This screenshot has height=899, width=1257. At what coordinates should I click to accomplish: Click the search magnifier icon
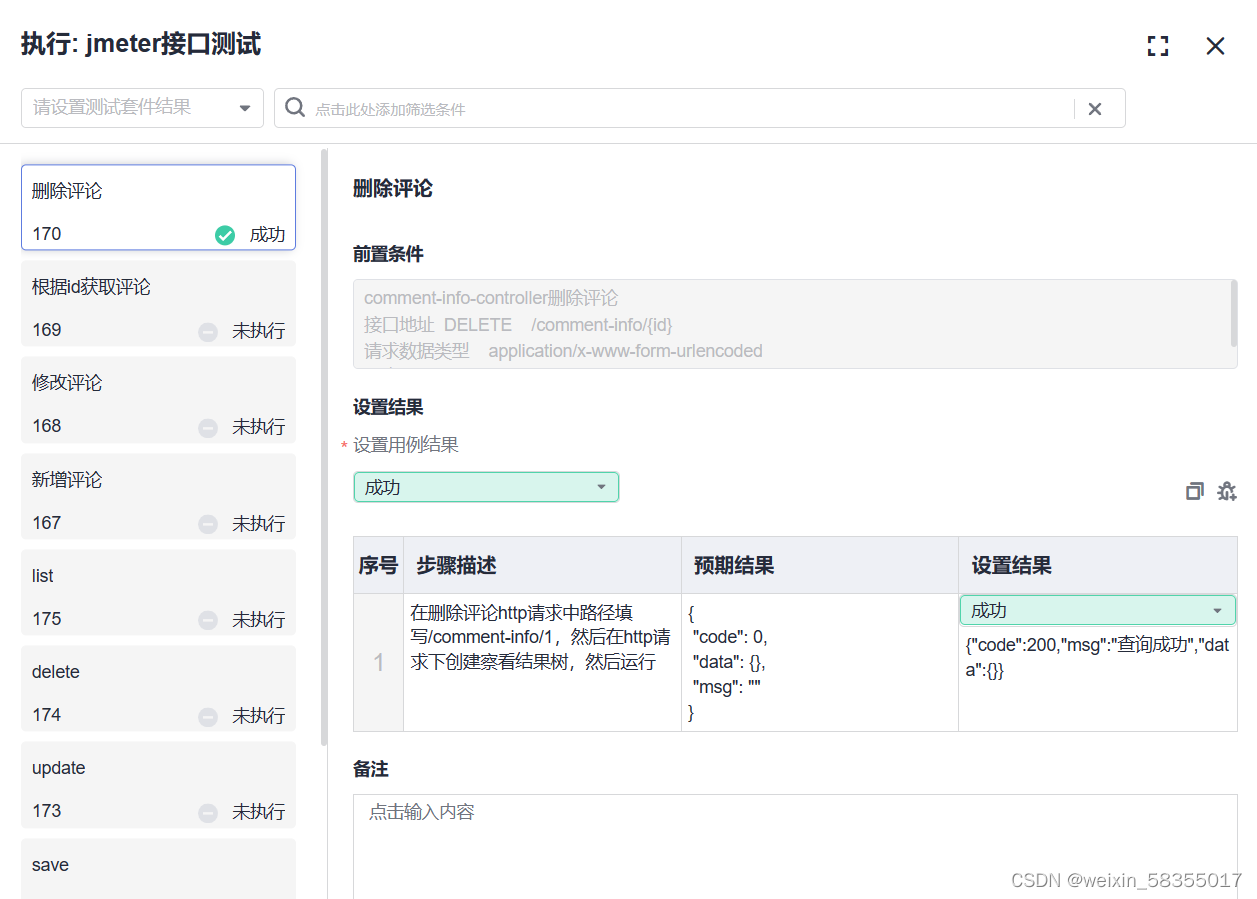point(295,108)
